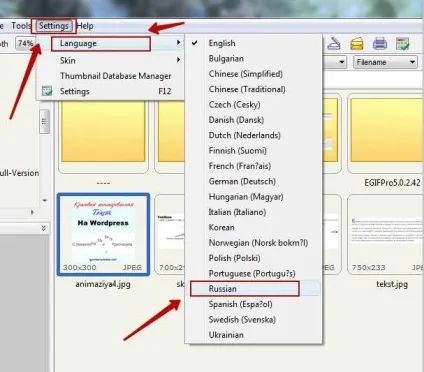424x372 pixels.
Task: Click the scanner toolbar icon
Action: 334,44
